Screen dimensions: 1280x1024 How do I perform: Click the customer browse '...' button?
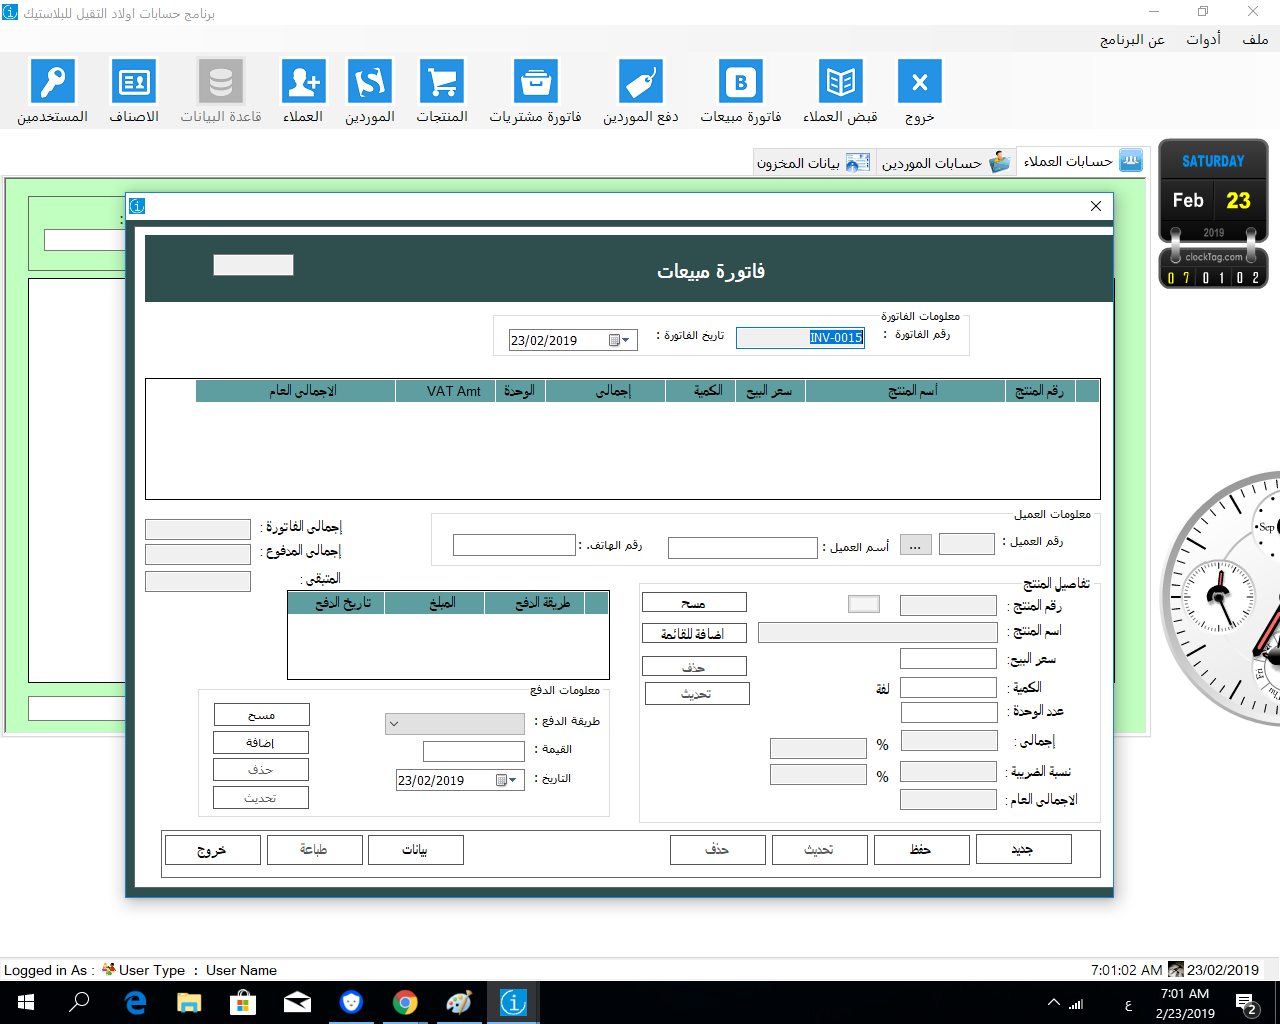click(x=916, y=545)
